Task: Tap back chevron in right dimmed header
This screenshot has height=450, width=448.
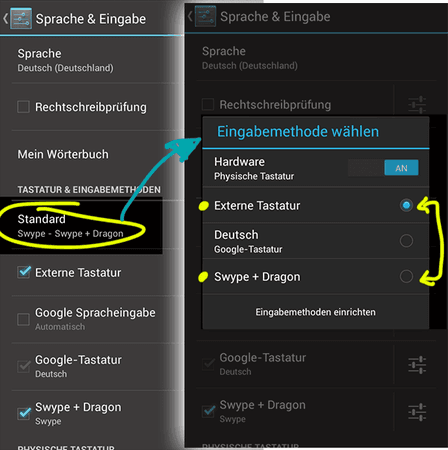Action: 190,16
